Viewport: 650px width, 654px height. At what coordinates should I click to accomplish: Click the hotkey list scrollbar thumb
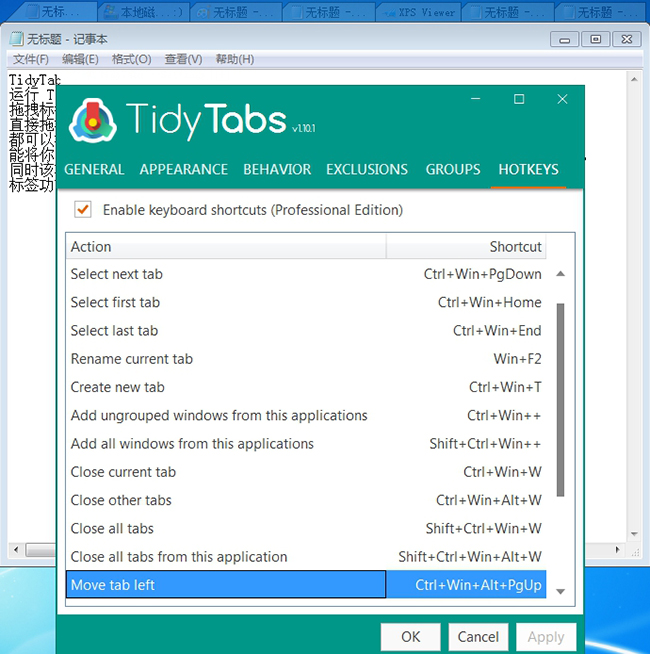561,400
